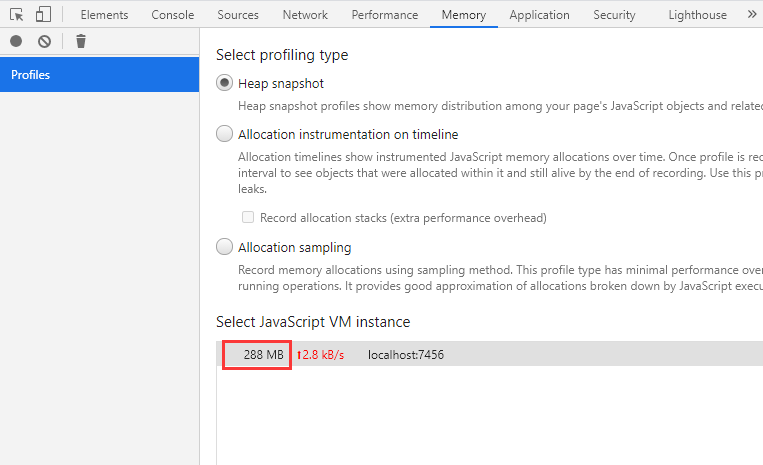Switch to the Sources tab
This screenshot has width=763, height=465.
(x=238, y=15)
